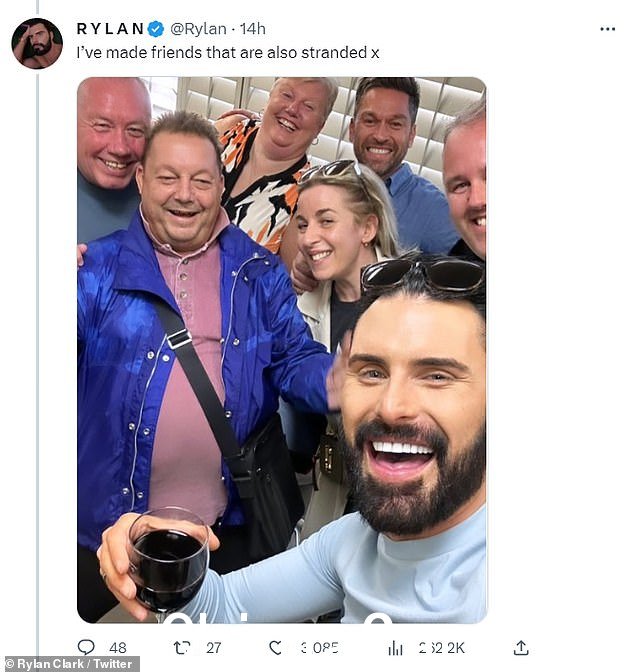This screenshot has width=634, height=672.
Task: Click the views count beside chart icon
Action: click(442, 648)
